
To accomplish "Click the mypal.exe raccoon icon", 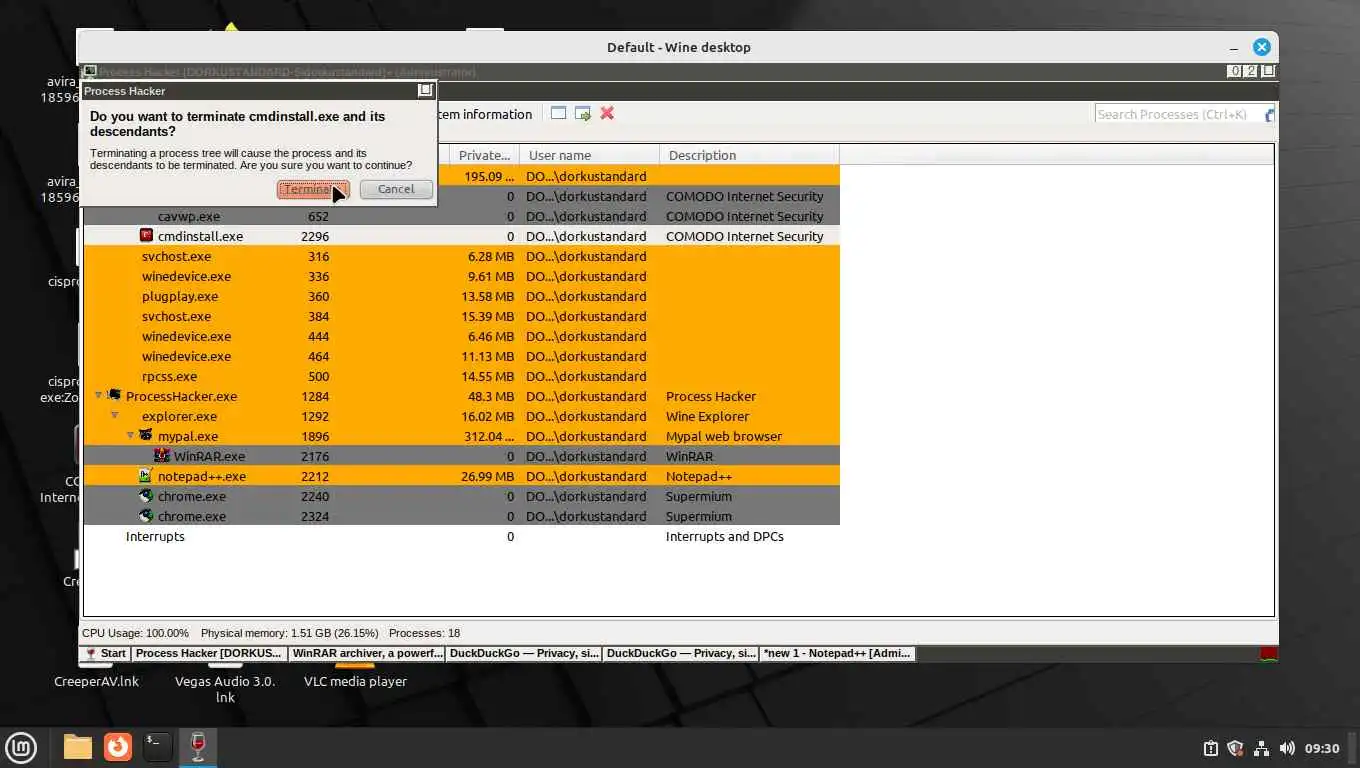I will [146, 436].
